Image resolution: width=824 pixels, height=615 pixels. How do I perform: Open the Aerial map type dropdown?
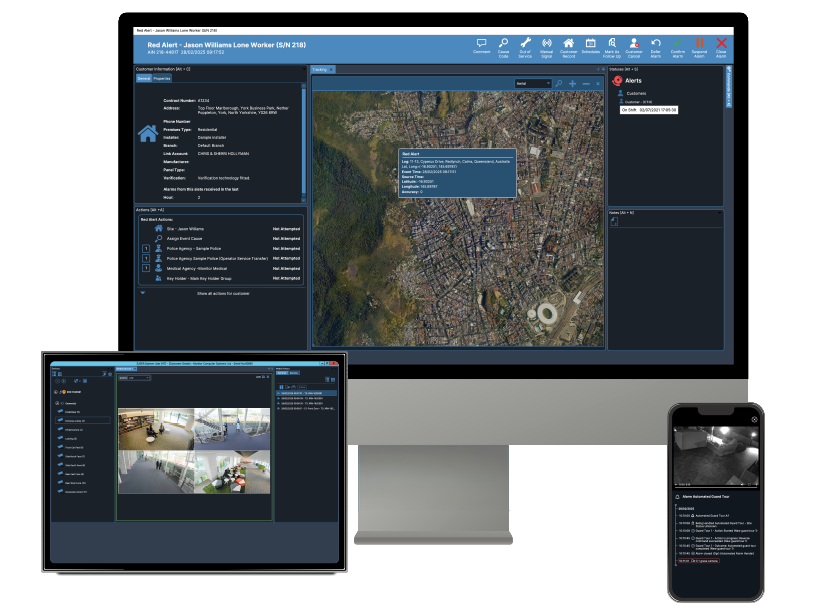(532, 83)
